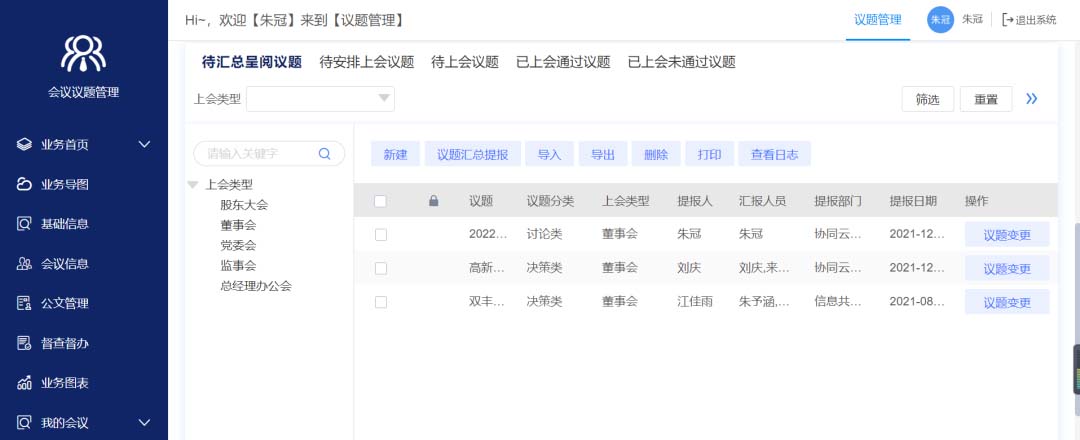Click the search magnifier in keyword box
This screenshot has width=1080, height=440.
324,154
